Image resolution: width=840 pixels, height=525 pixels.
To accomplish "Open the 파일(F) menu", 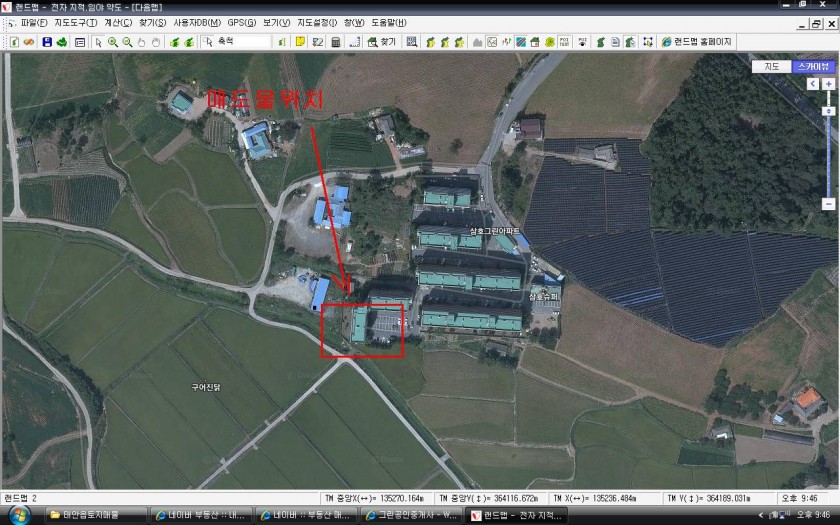I will pyautogui.click(x=34, y=22).
